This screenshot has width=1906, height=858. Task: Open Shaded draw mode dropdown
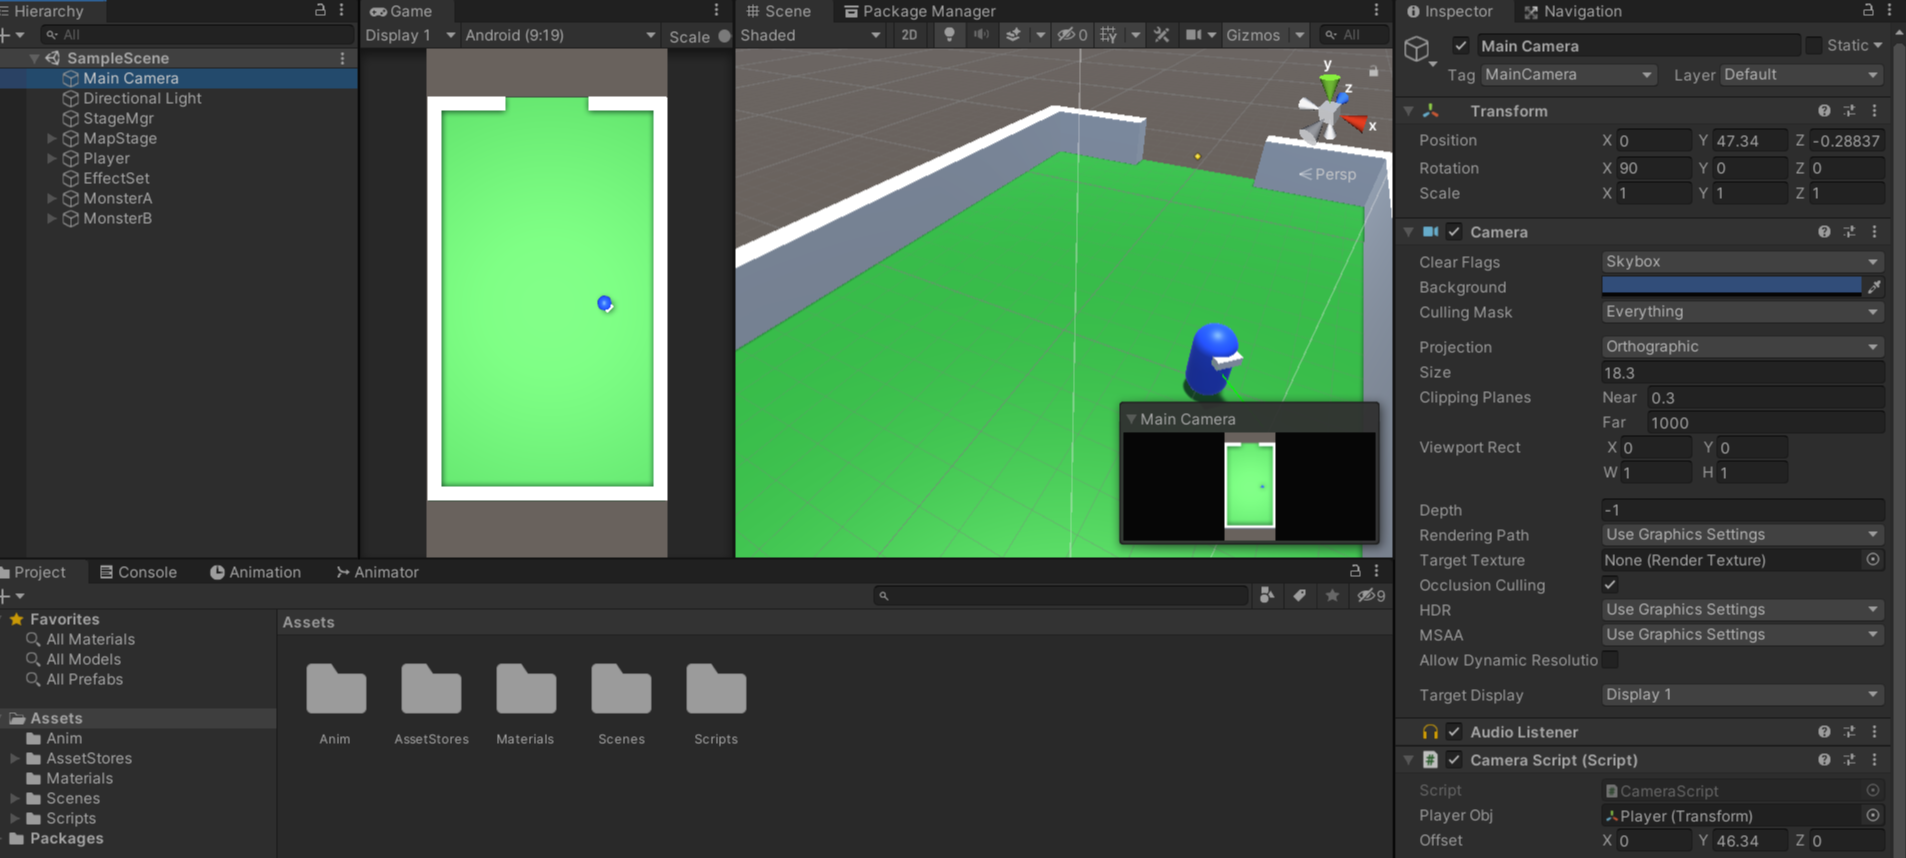coord(811,35)
